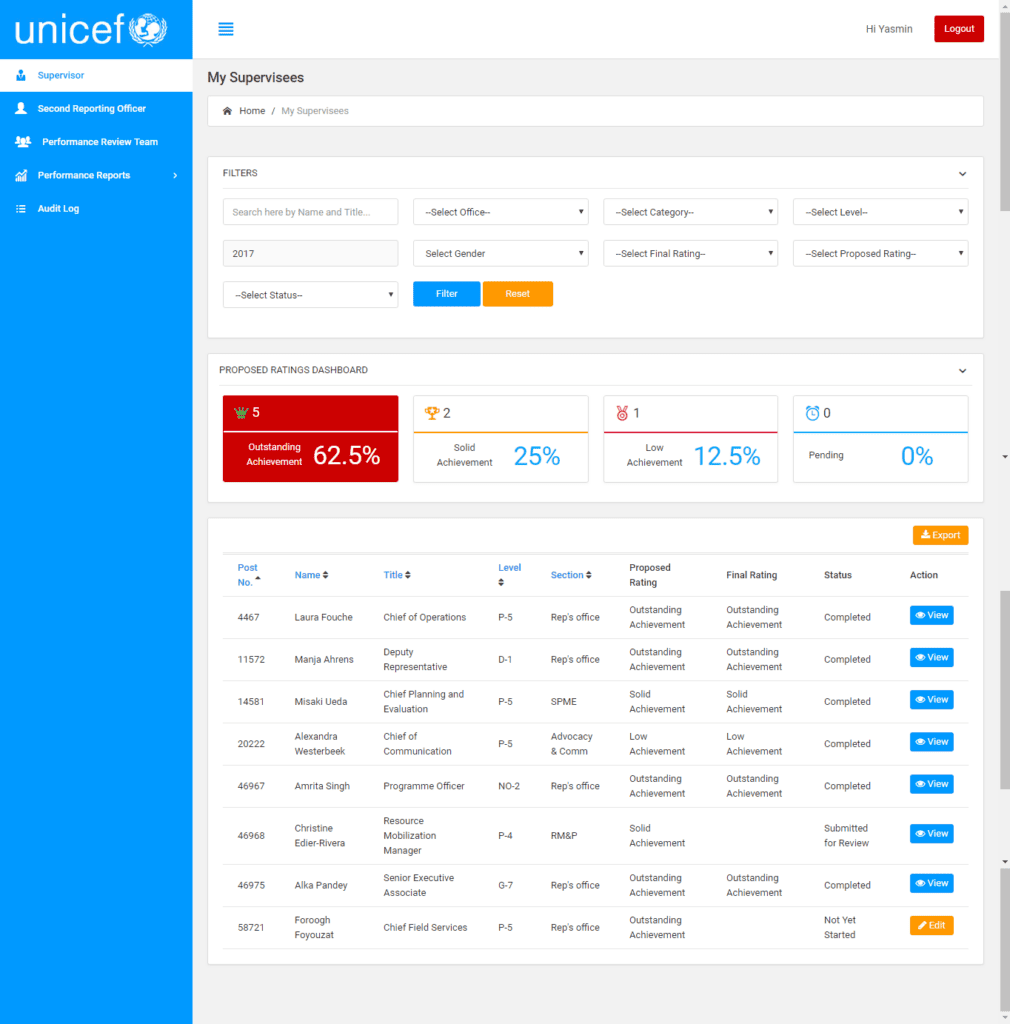The width and height of the screenshot is (1010, 1024).
Task: Open the hamburger navigation menu
Action: click(225, 29)
